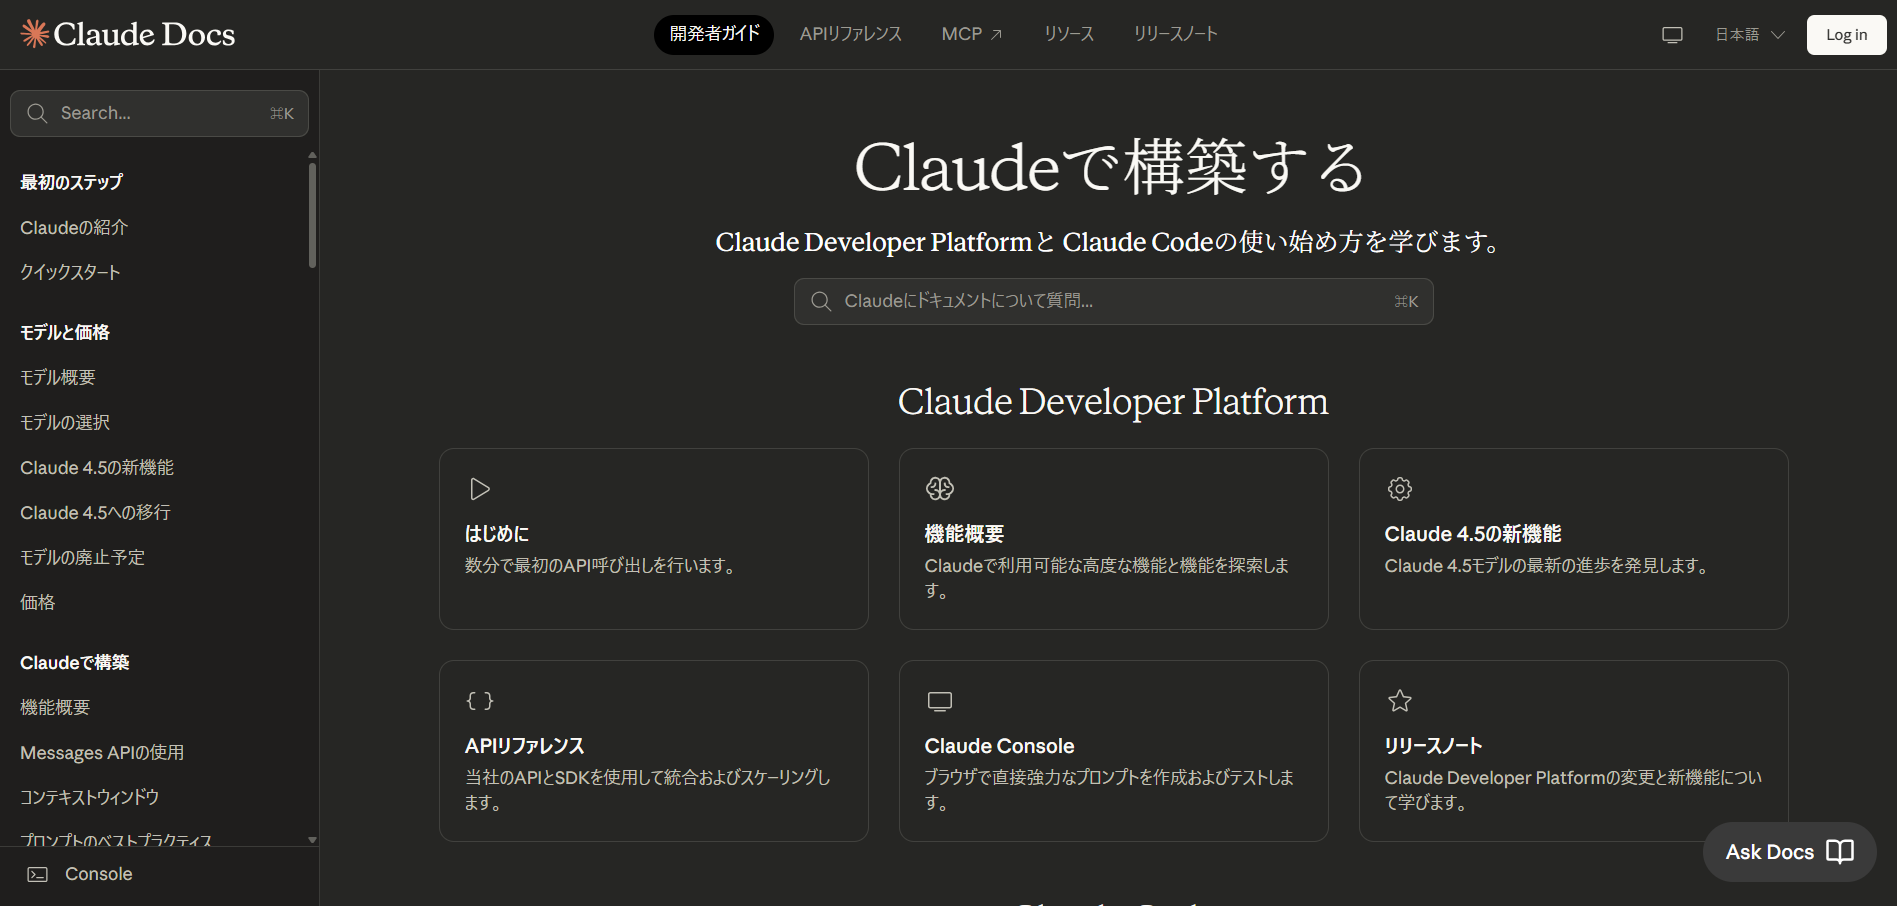Click the Log in button
The image size is (1897, 906).
point(1845,33)
